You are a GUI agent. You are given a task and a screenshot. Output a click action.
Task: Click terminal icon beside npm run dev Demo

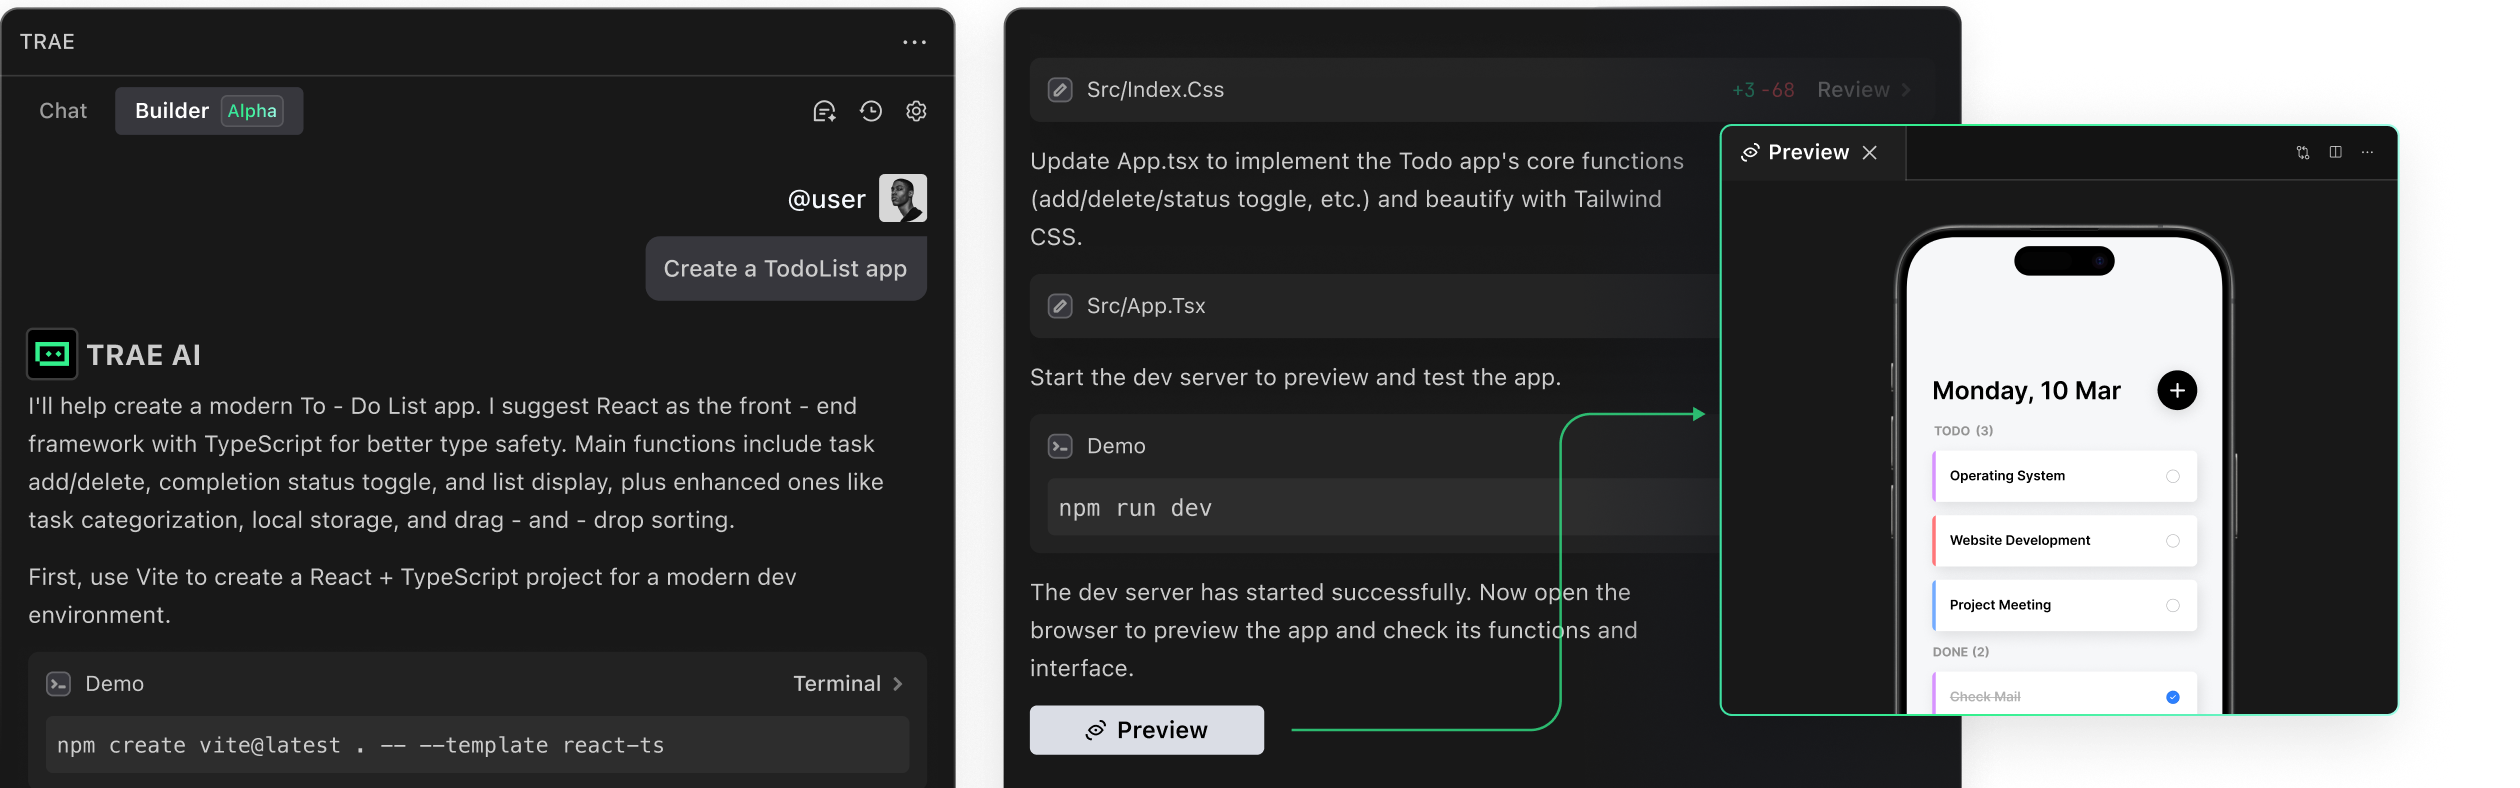(1060, 446)
